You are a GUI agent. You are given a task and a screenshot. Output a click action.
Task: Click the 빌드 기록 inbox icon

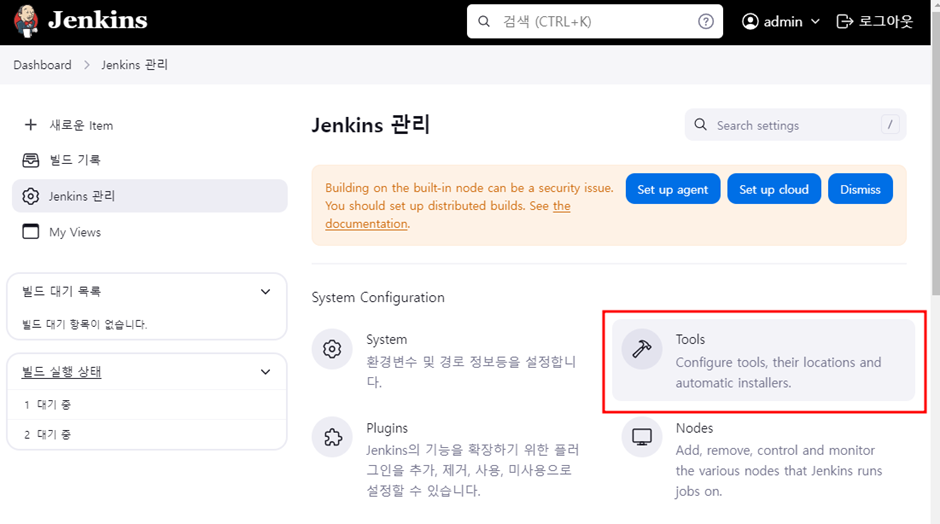coord(31,160)
